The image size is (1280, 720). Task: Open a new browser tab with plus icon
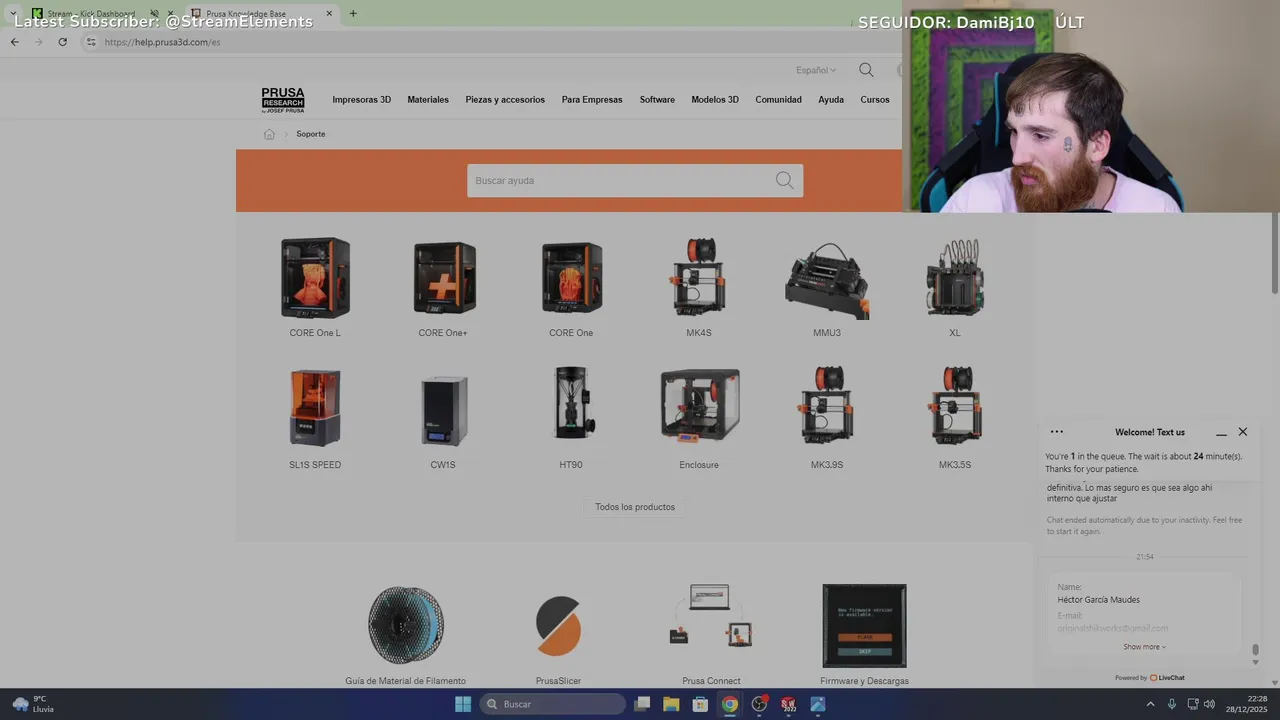click(x=353, y=14)
